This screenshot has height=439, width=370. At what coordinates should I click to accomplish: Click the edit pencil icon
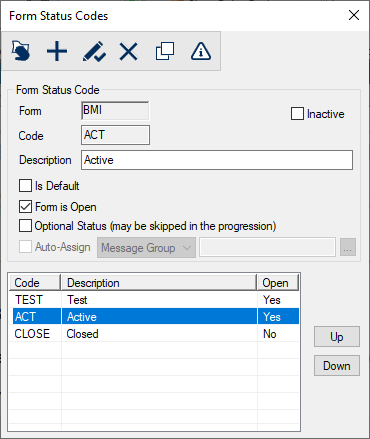(94, 51)
